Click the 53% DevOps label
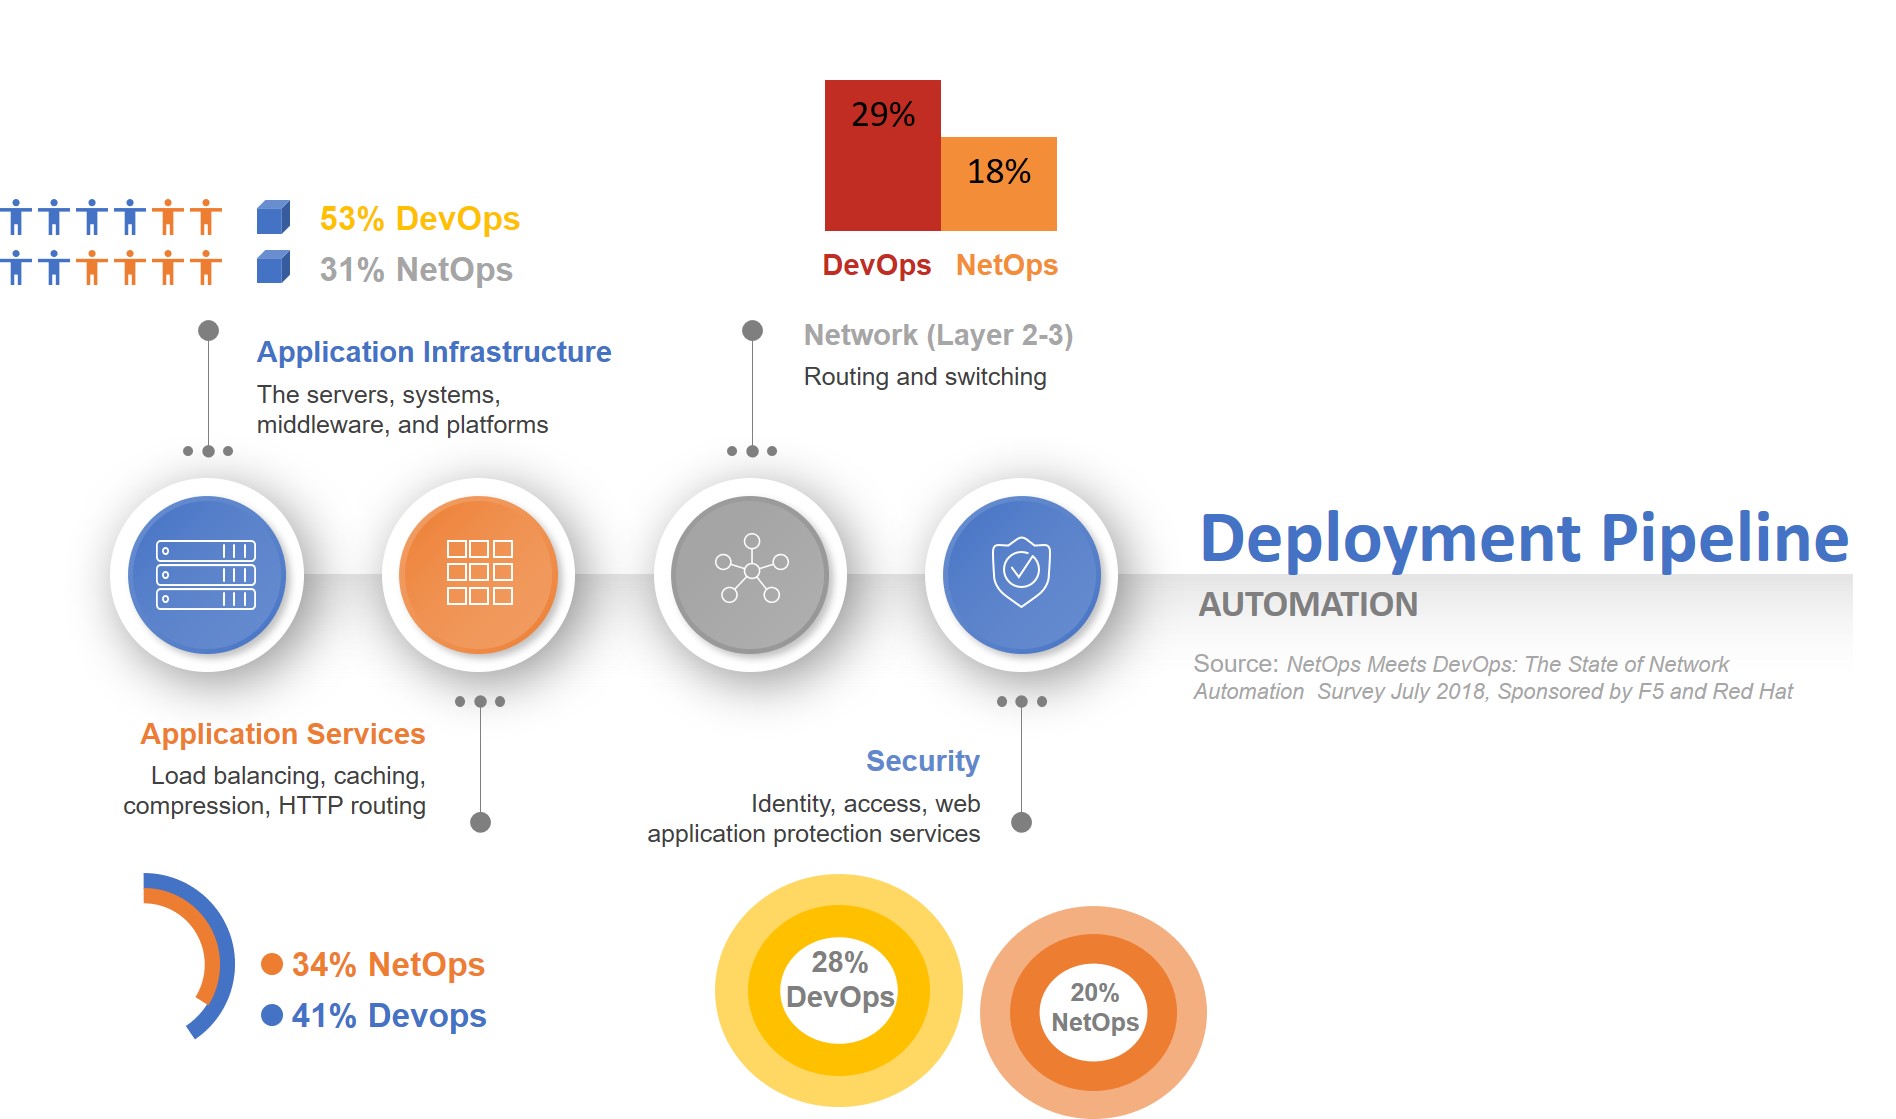This screenshot has height=1119, width=1896. 420,218
